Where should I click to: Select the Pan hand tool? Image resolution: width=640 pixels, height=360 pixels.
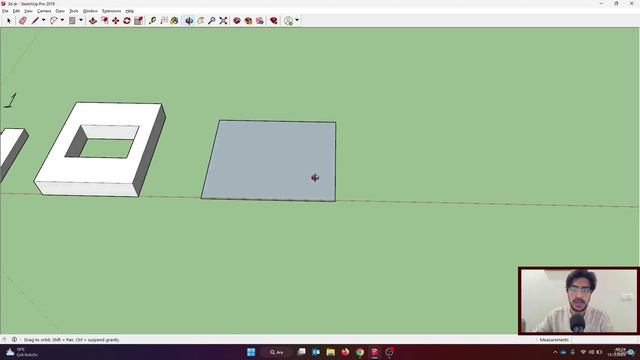(x=200, y=20)
